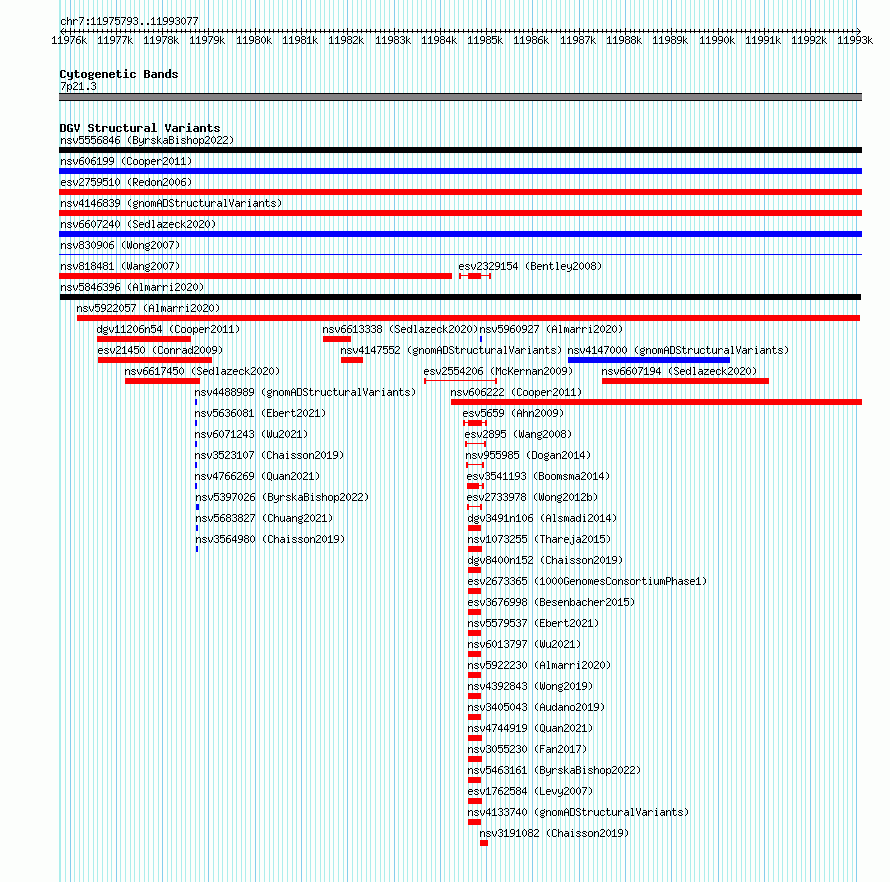The image size is (890, 882).
Task: Select nsv3564980 (Chaisson2019) label
Action: (x=270, y=539)
